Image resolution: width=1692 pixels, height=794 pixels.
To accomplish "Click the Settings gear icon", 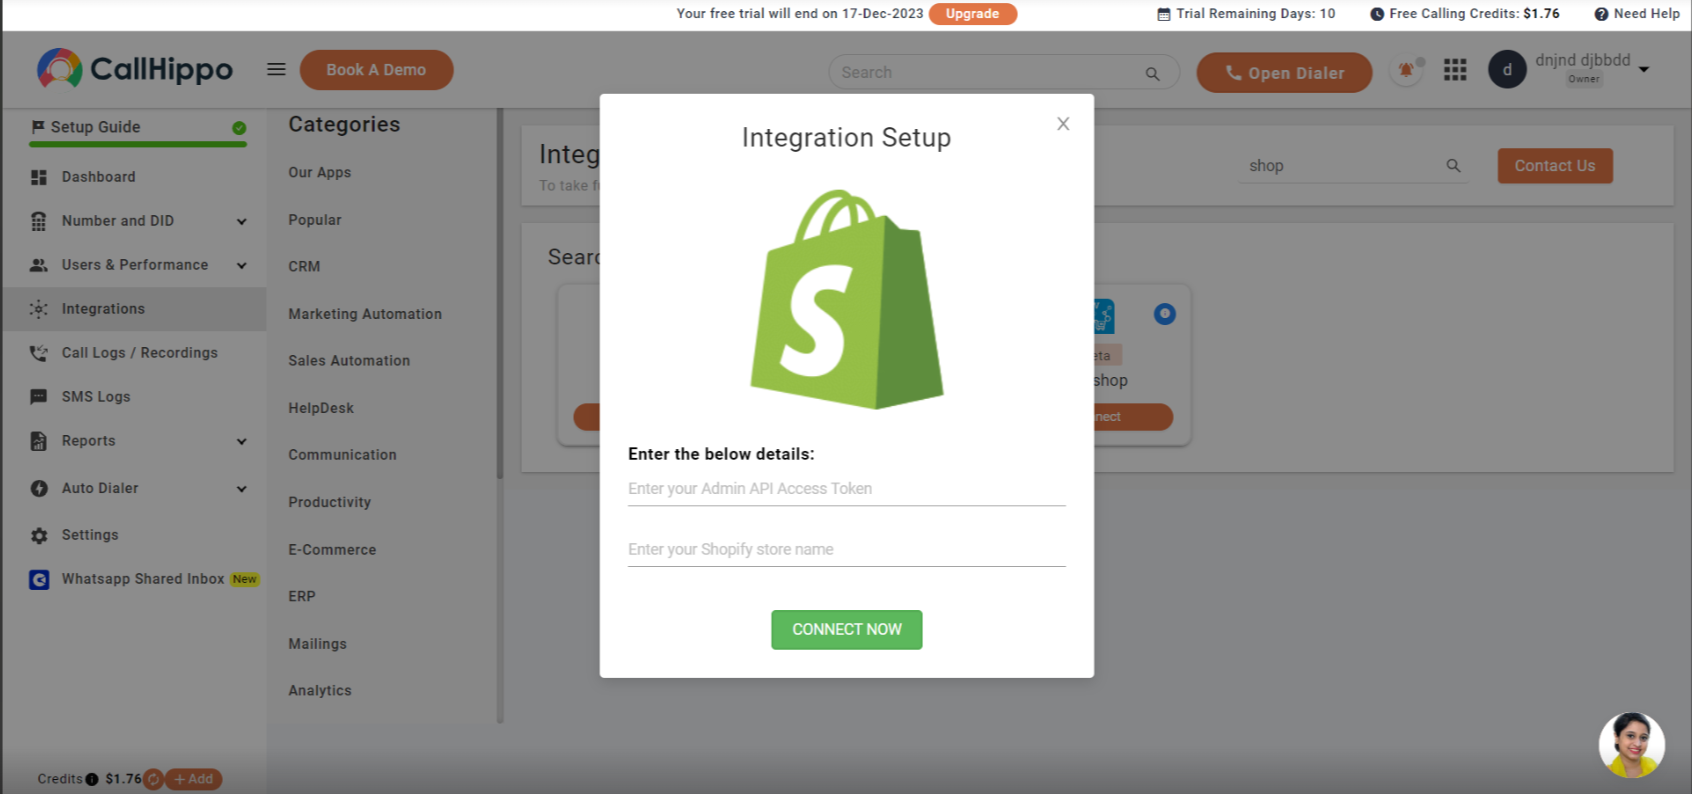I will pyautogui.click(x=39, y=535).
